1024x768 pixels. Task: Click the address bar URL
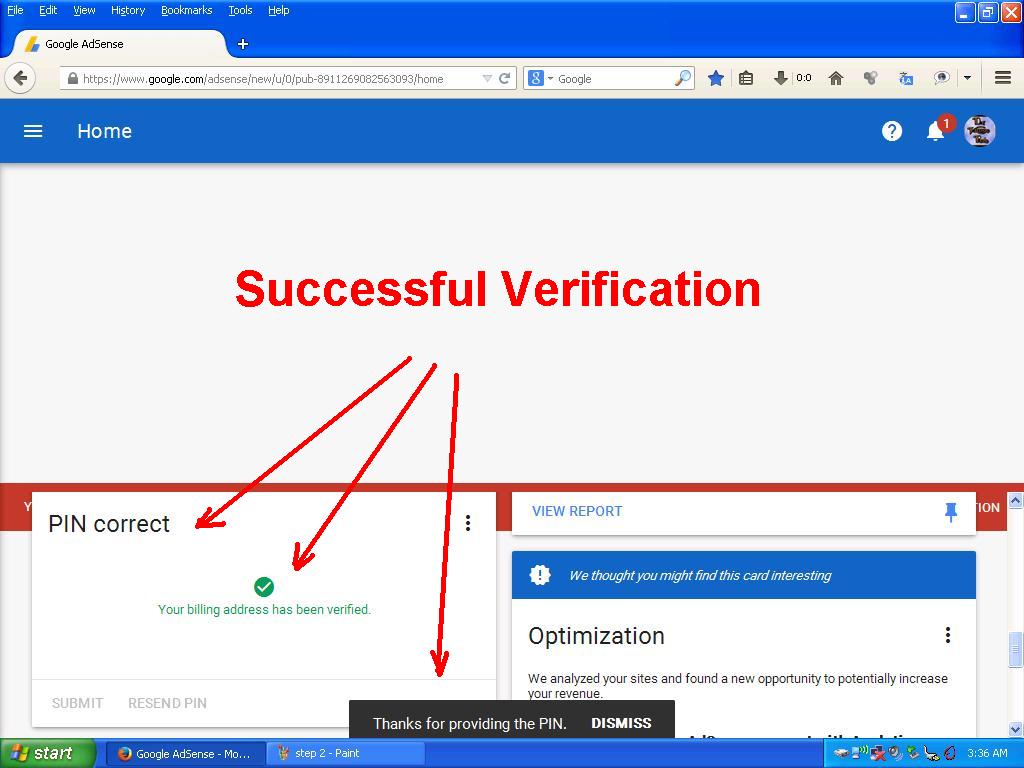pos(263,79)
